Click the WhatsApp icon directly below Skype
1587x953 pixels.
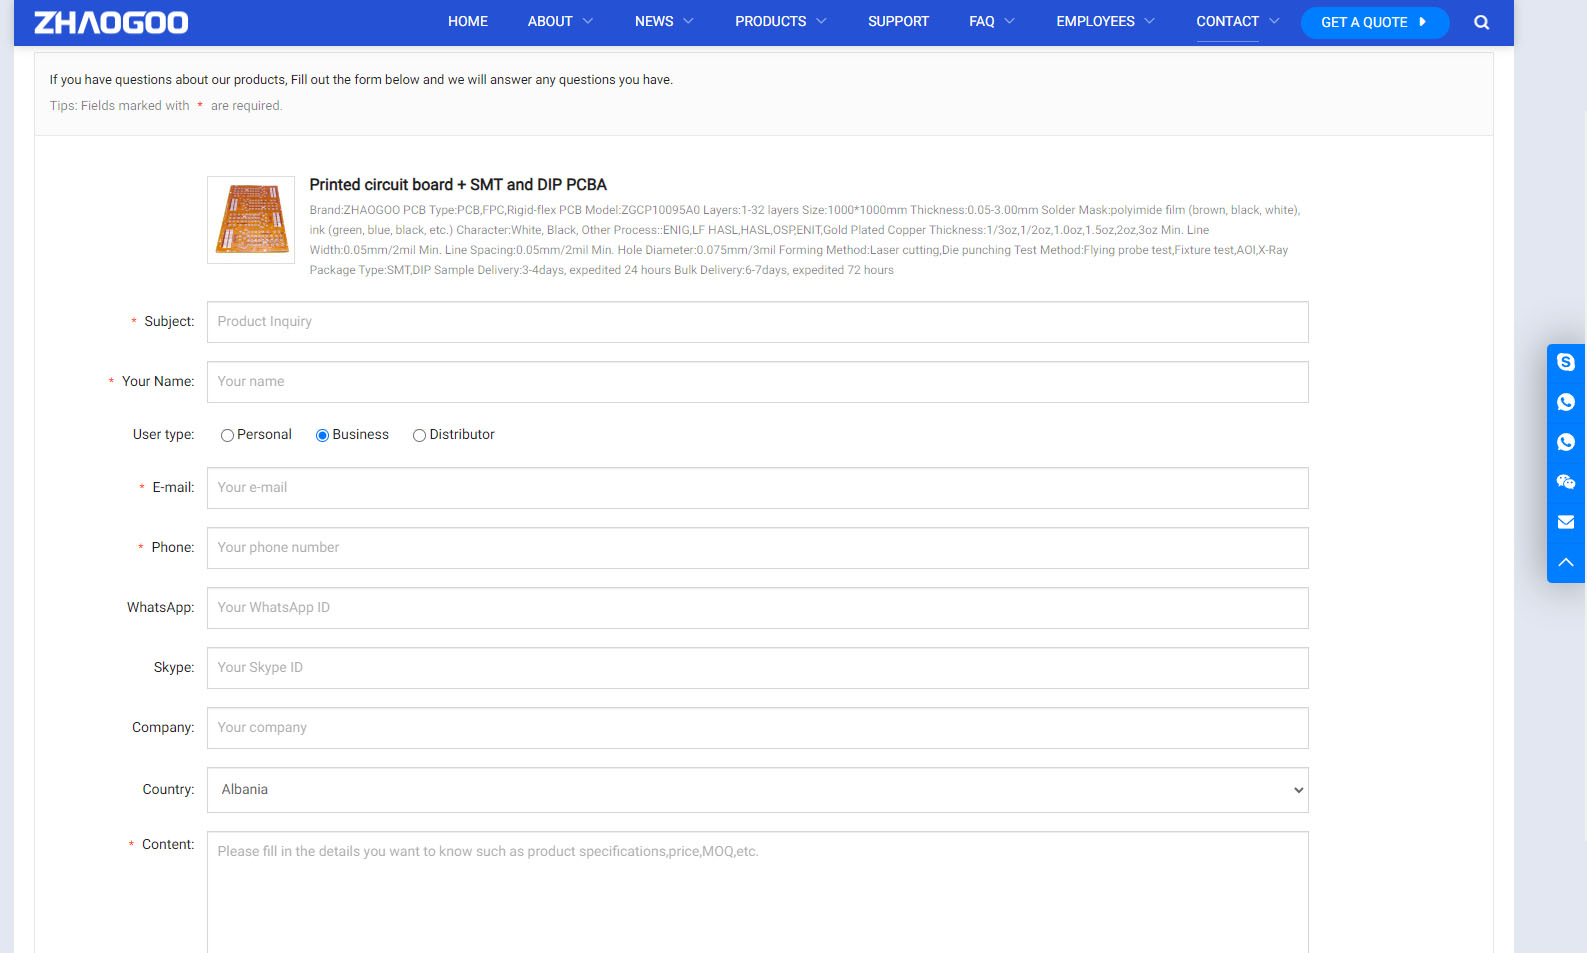click(1566, 402)
